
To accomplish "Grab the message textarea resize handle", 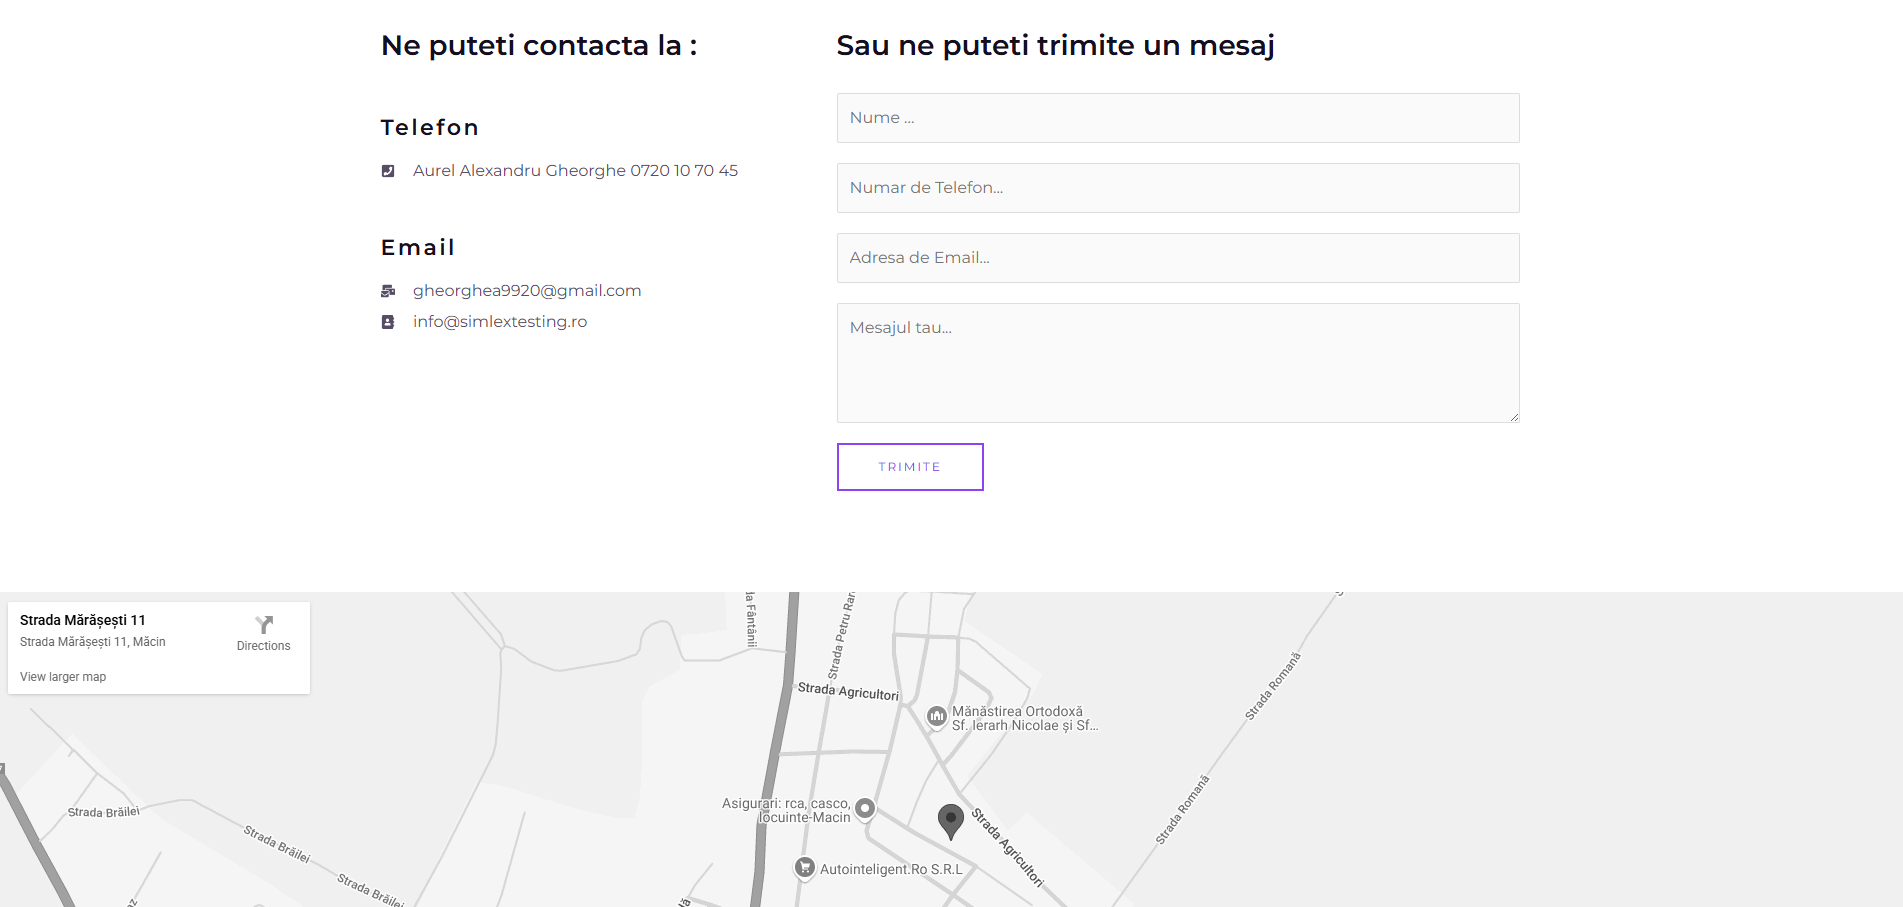I will point(1514,417).
